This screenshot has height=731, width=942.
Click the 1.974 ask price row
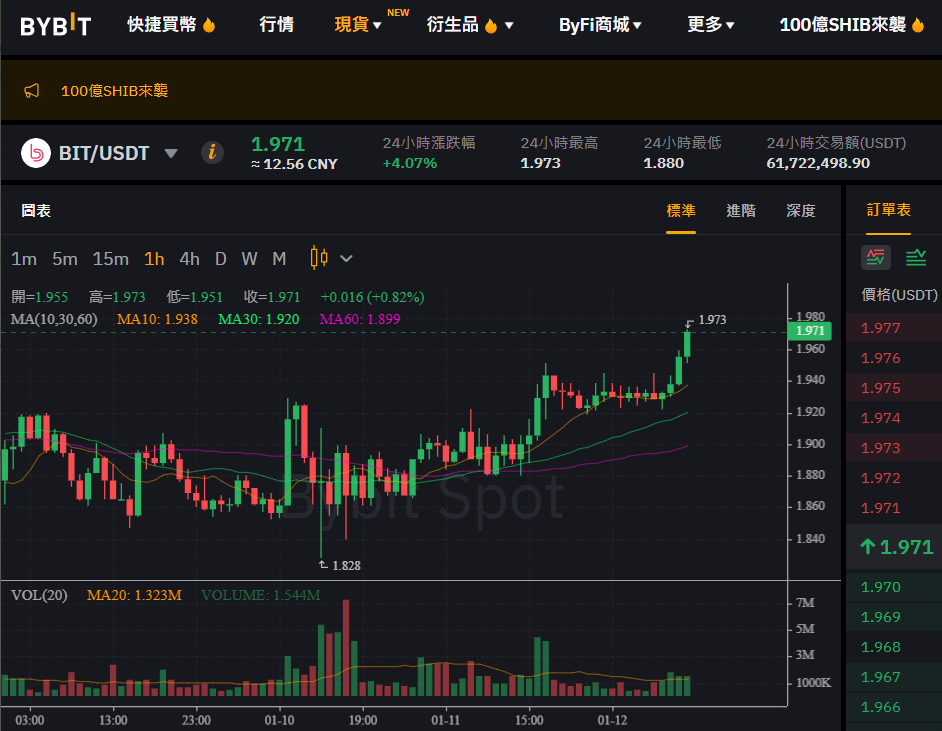[x=894, y=418]
